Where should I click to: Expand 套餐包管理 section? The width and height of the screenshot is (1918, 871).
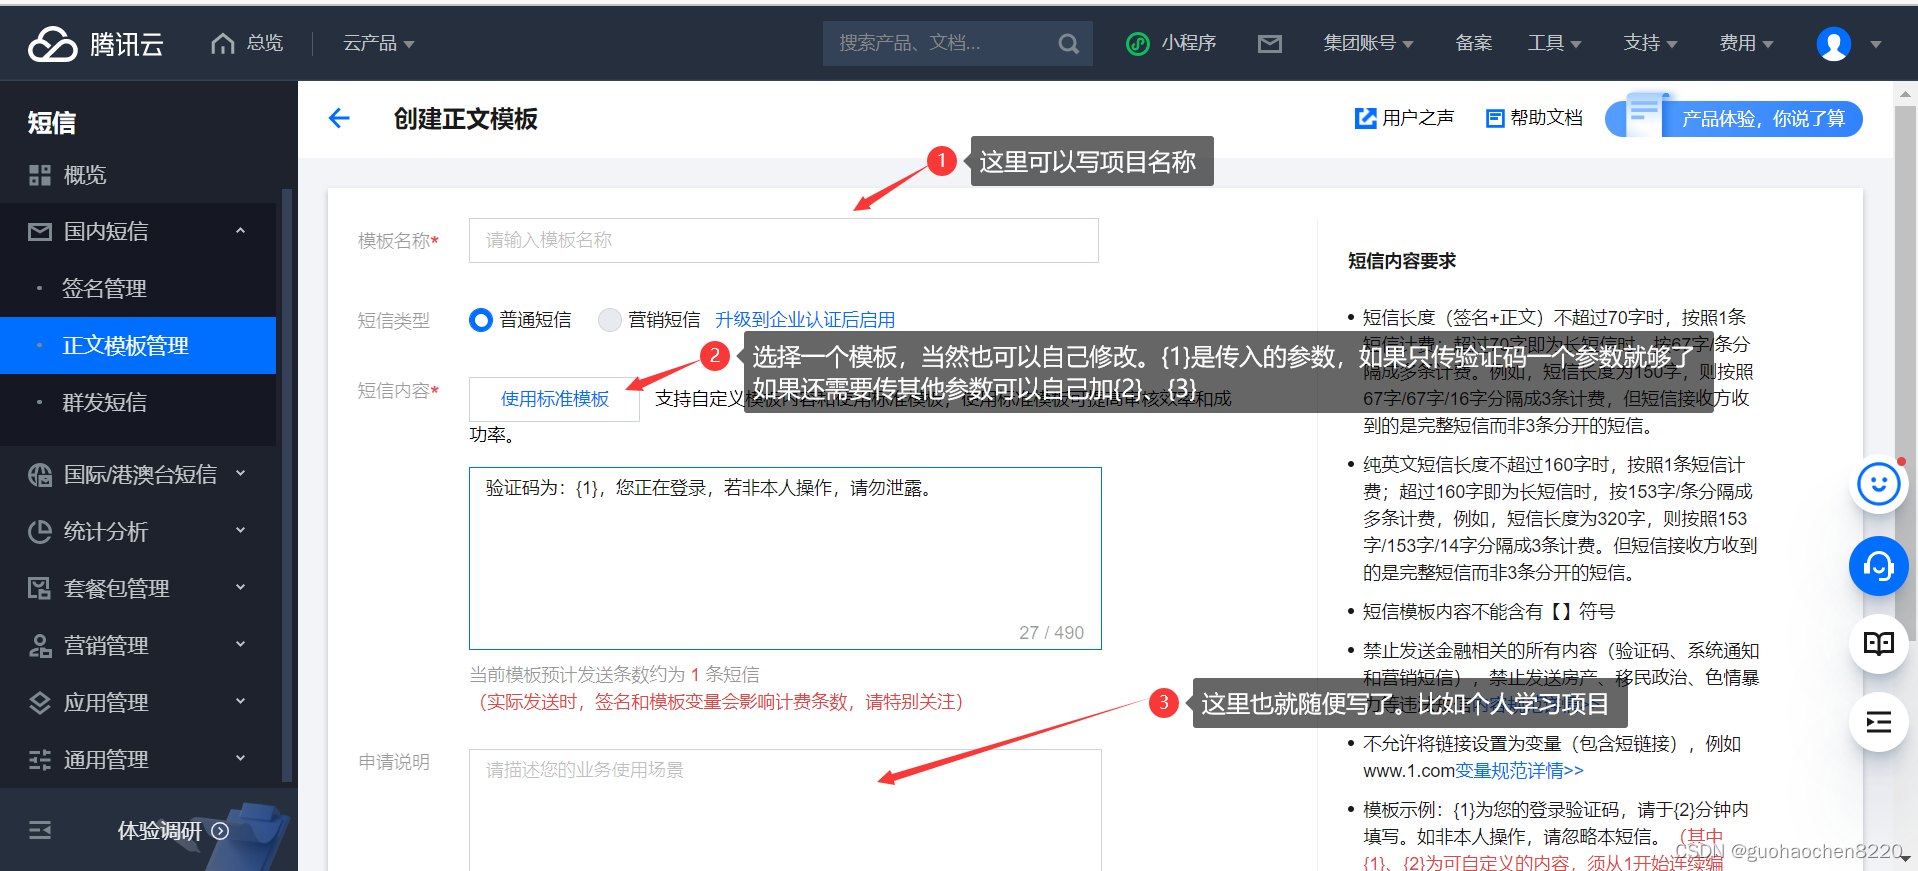tap(138, 588)
